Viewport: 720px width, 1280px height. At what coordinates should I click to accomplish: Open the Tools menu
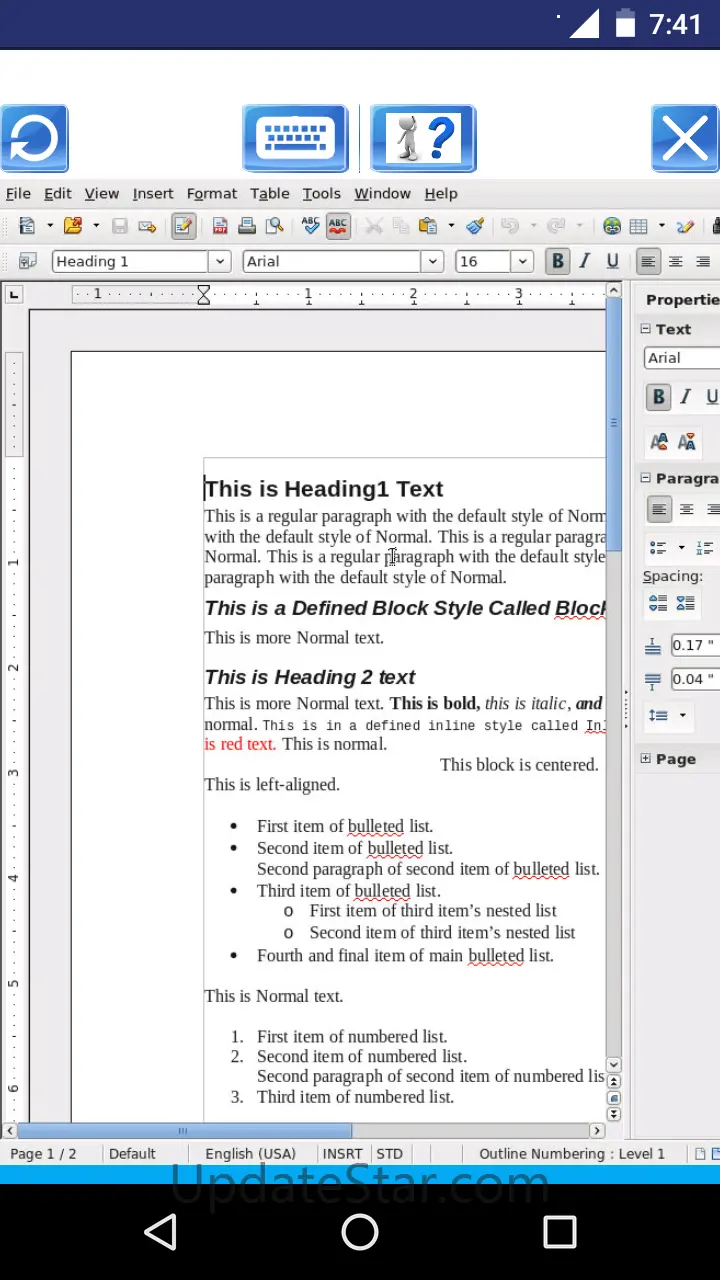tap(321, 194)
